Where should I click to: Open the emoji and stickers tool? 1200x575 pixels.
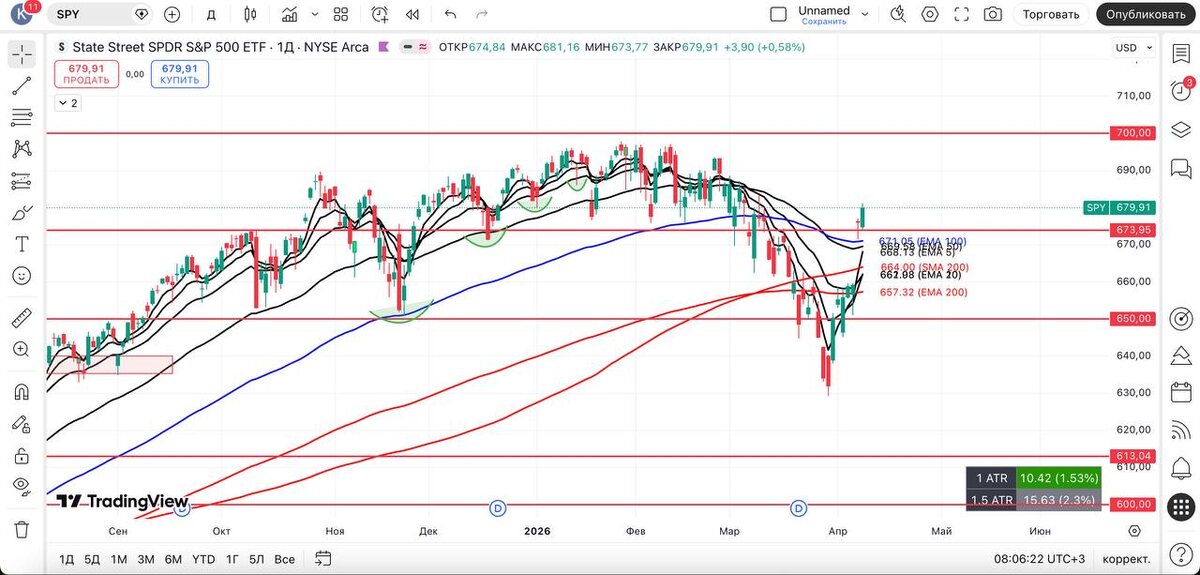coord(21,274)
